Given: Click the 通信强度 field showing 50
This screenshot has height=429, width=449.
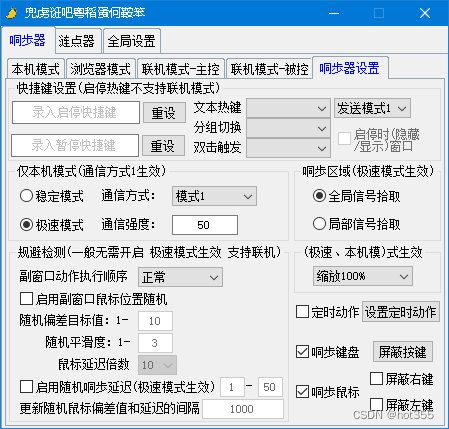Looking at the screenshot, I should click(x=205, y=225).
